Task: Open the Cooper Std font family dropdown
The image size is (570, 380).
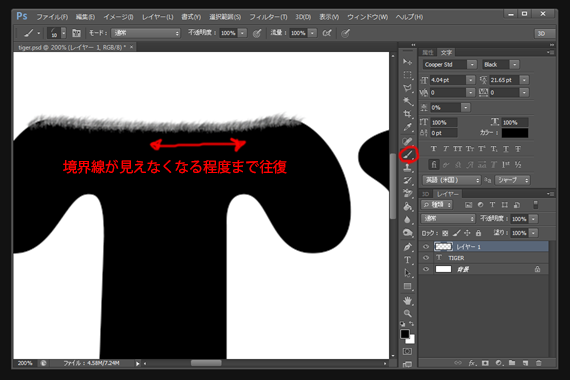Action: (x=471, y=65)
